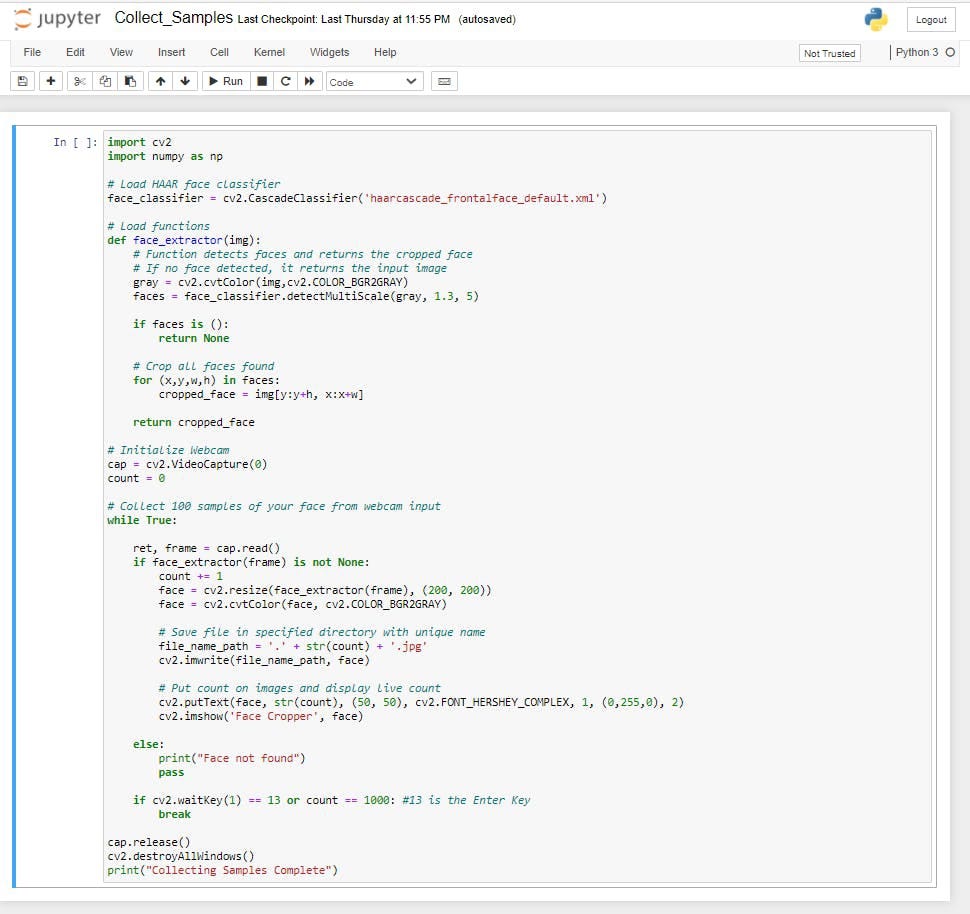Open cell type Code dropdown

pos(374,82)
